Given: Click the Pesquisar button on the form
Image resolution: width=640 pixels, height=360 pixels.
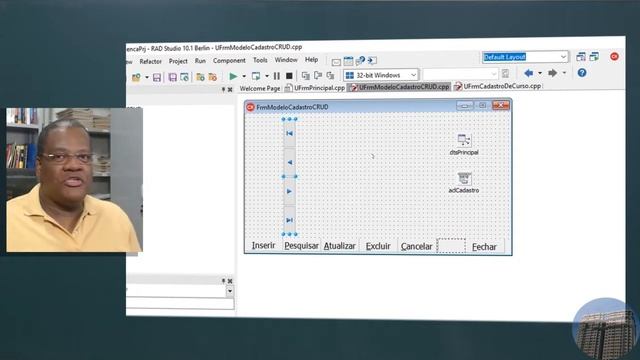Looking at the screenshot, I should [x=301, y=246].
